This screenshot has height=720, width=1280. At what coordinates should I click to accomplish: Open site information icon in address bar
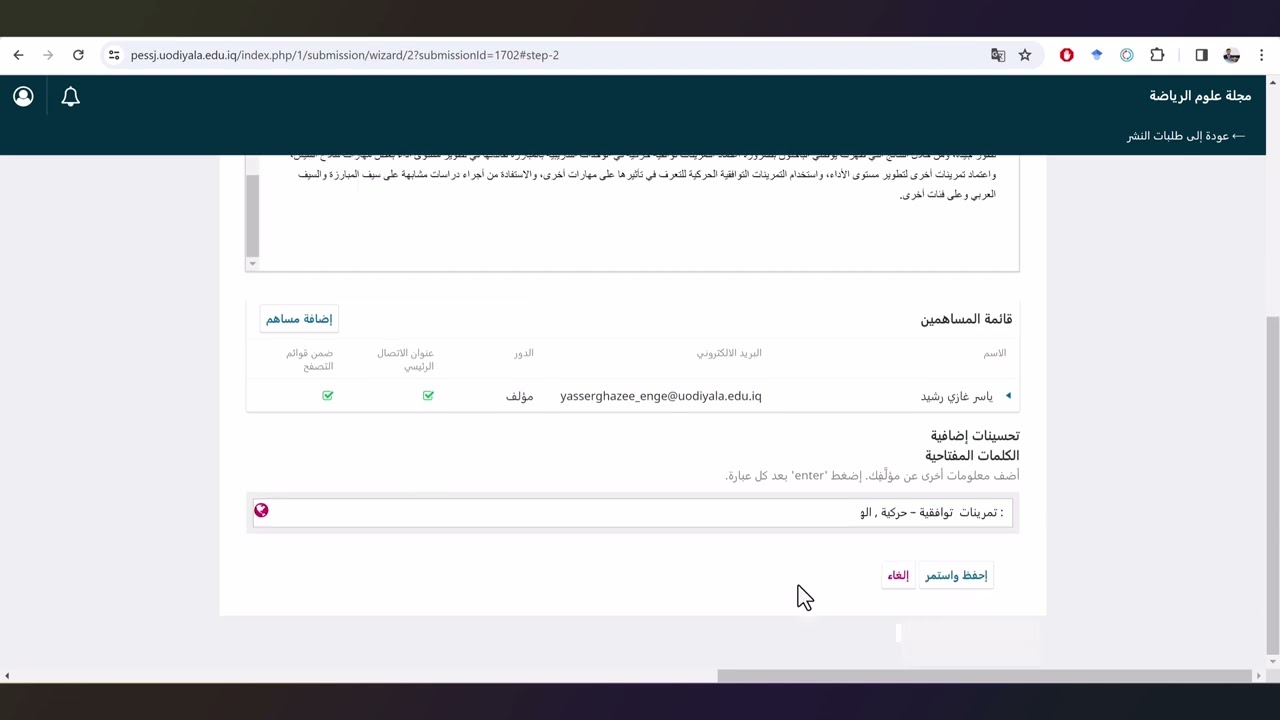[114, 55]
